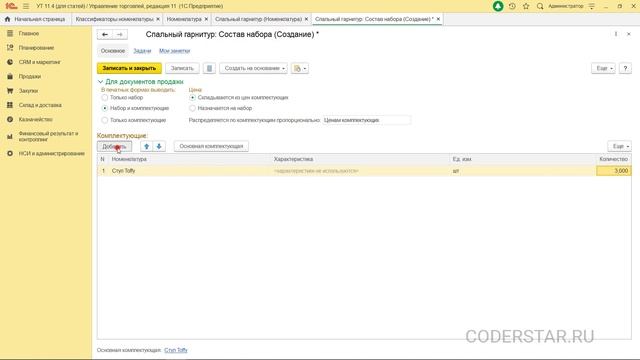Open the Стул Toffy main component link
Screen dimensions: 640x360
click(x=176, y=350)
